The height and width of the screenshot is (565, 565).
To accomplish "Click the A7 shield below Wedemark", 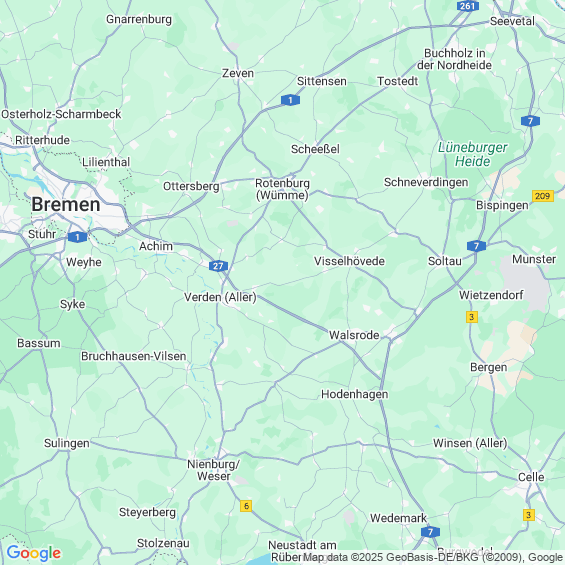I will (x=430, y=531).
